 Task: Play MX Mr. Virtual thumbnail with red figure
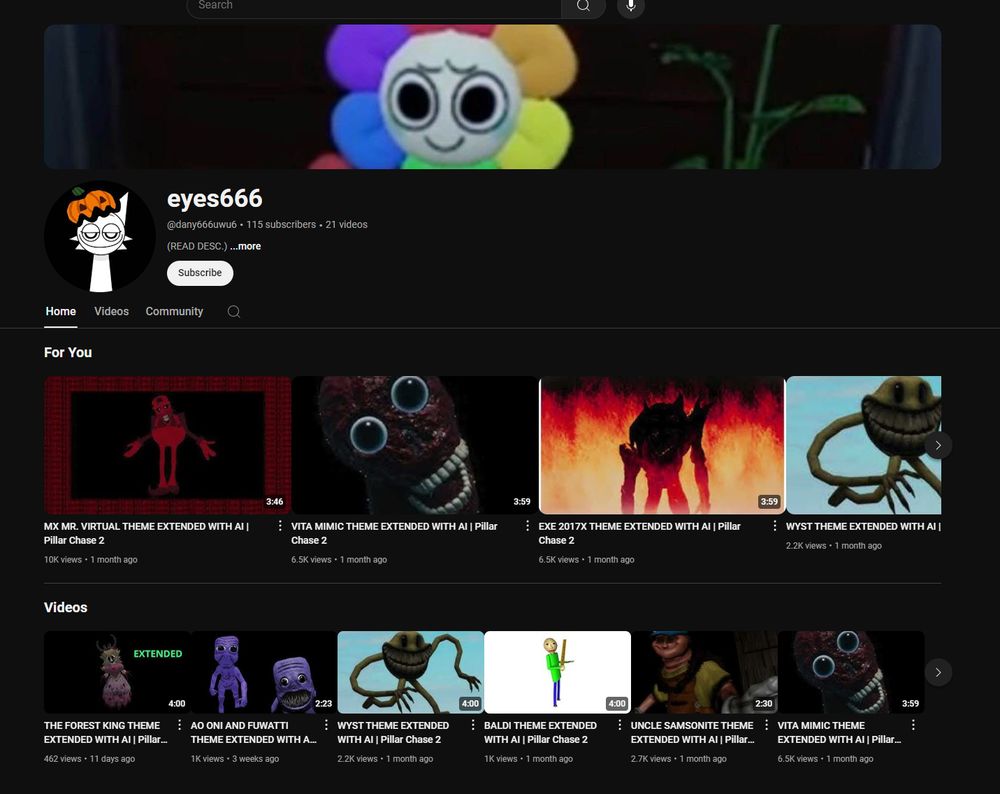[167, 445]
